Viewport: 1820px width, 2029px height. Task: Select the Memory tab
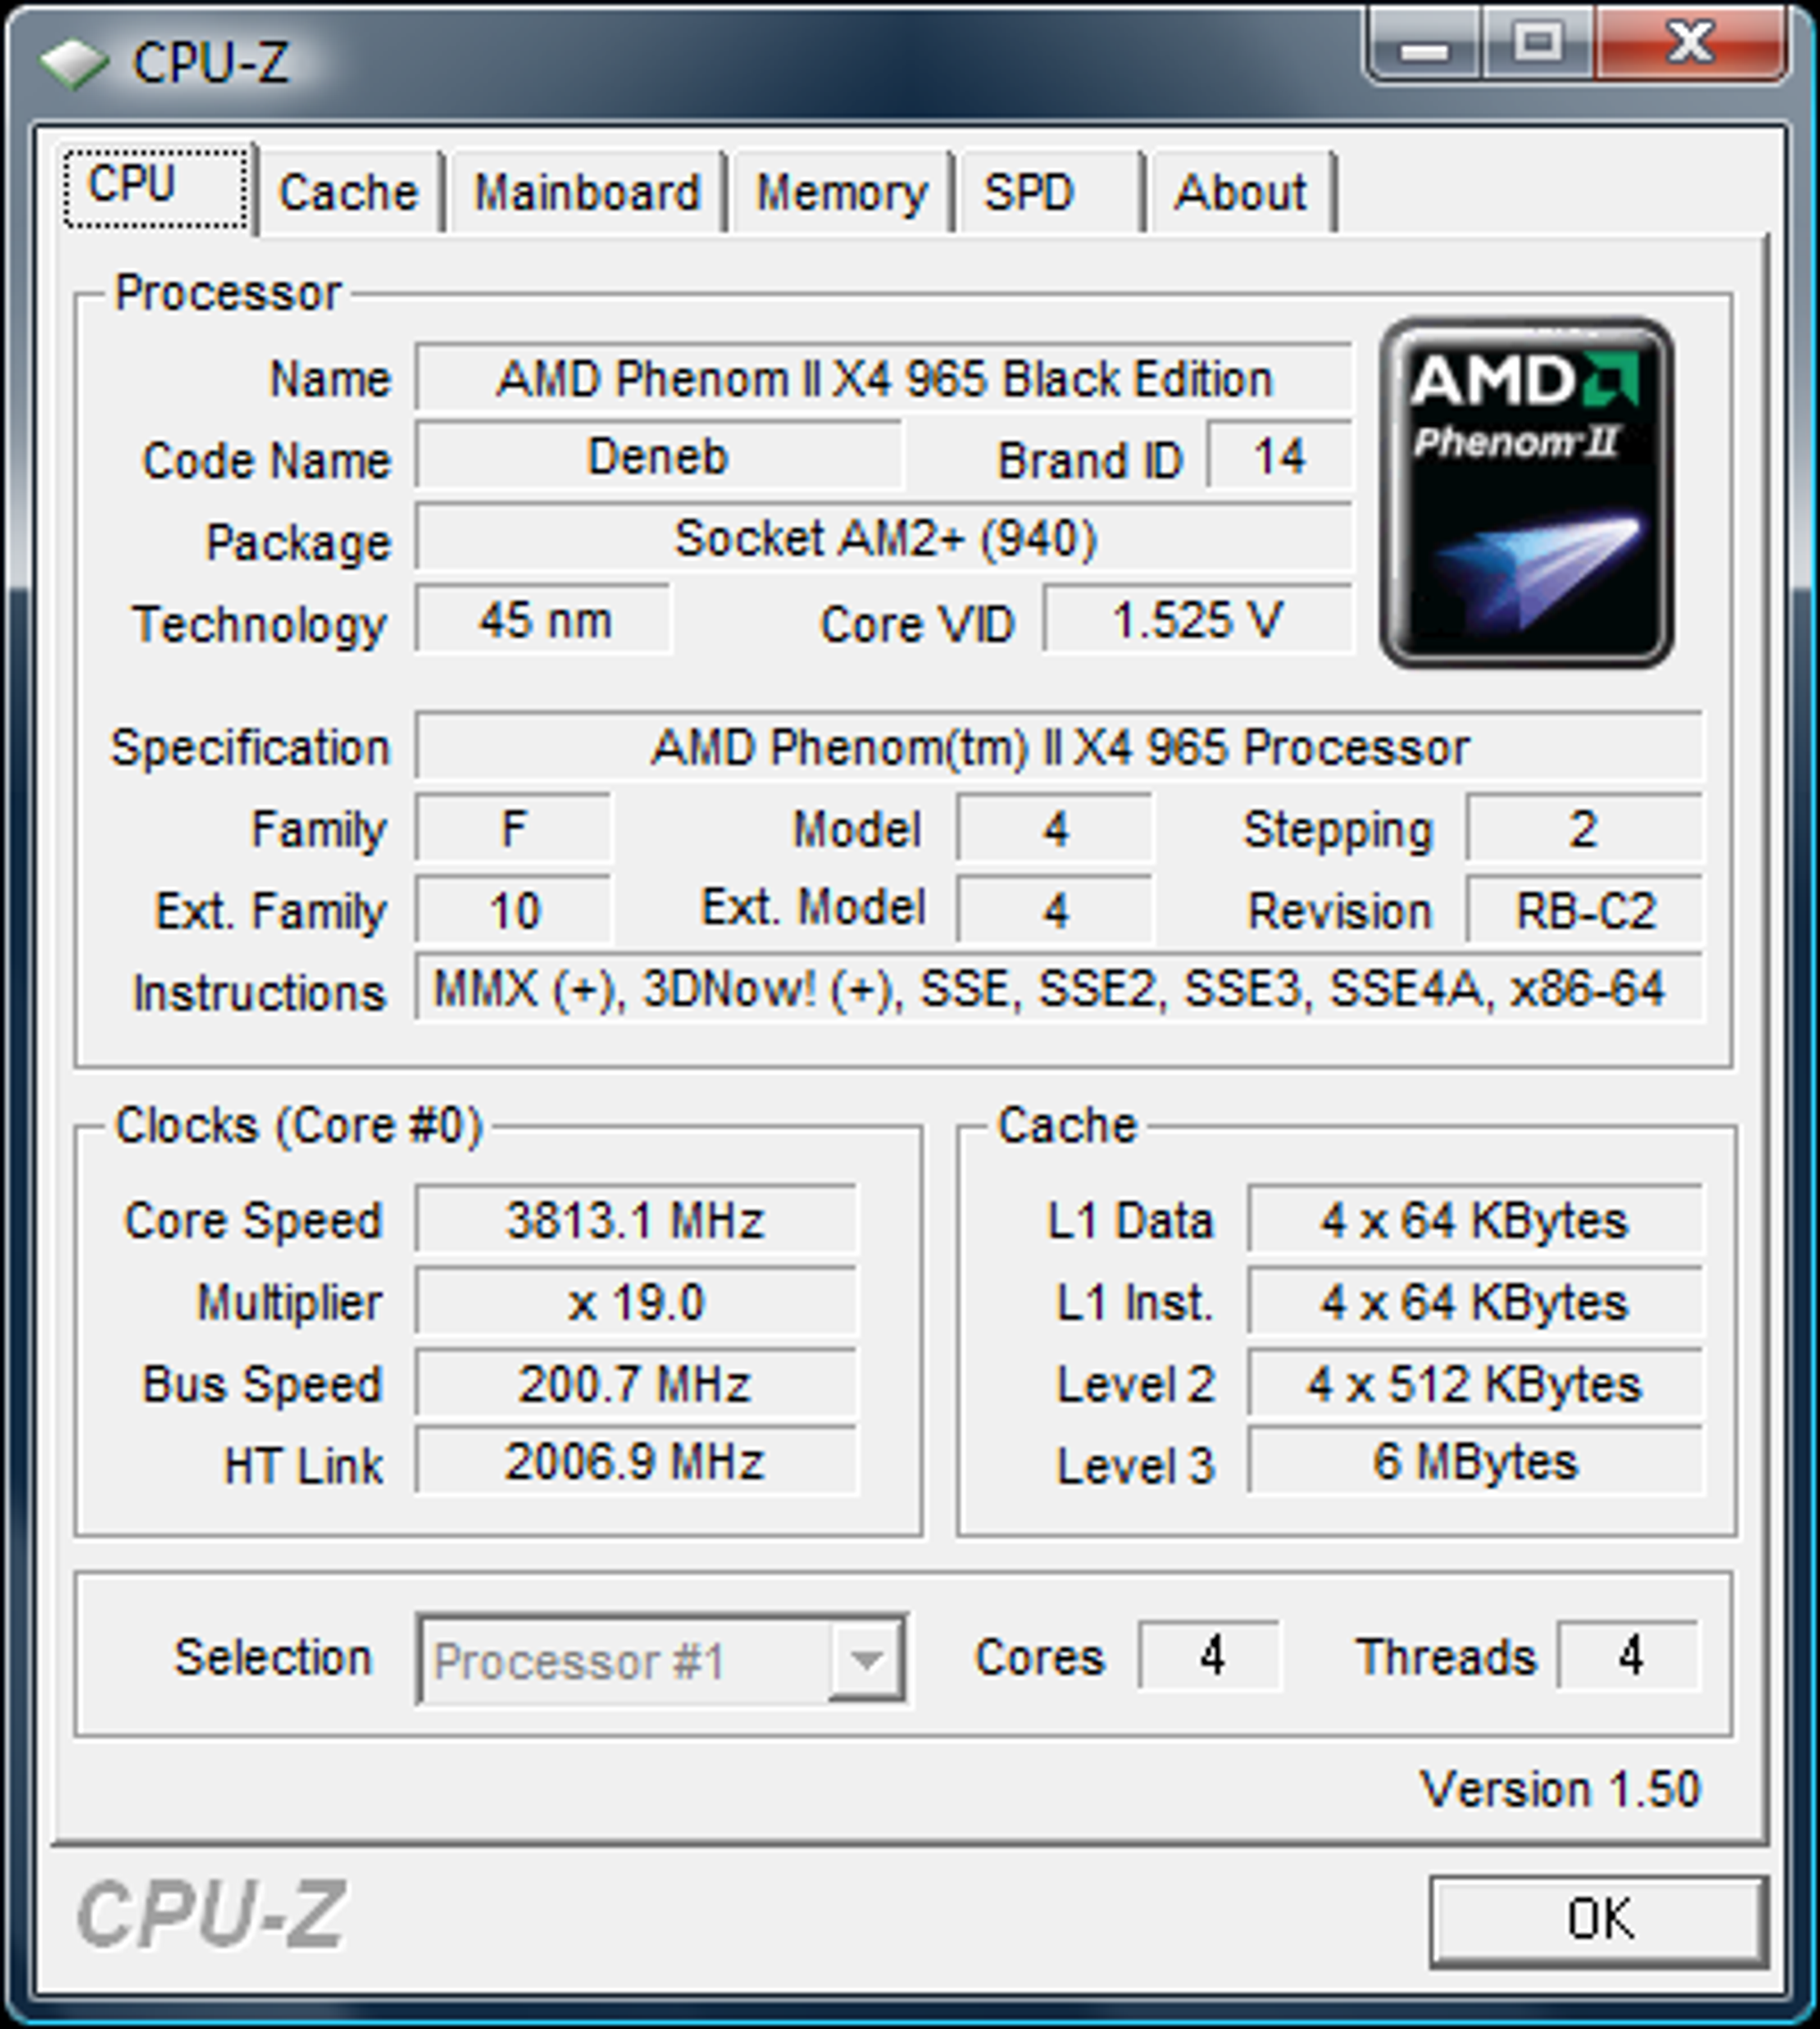[841, 193]
